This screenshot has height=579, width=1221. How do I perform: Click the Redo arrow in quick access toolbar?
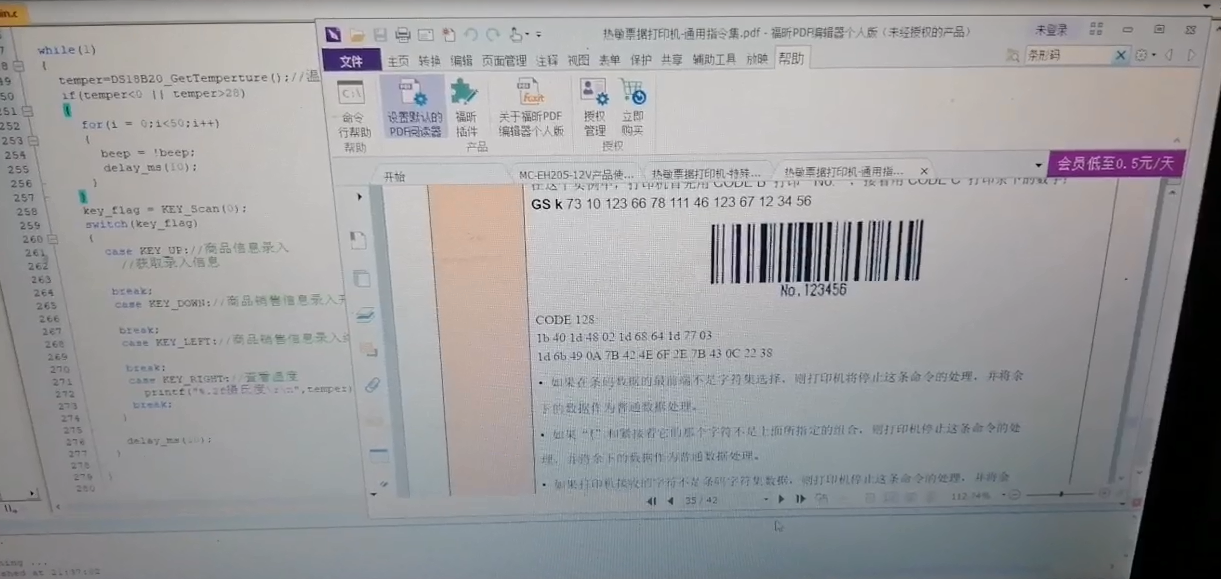[495, 34]
